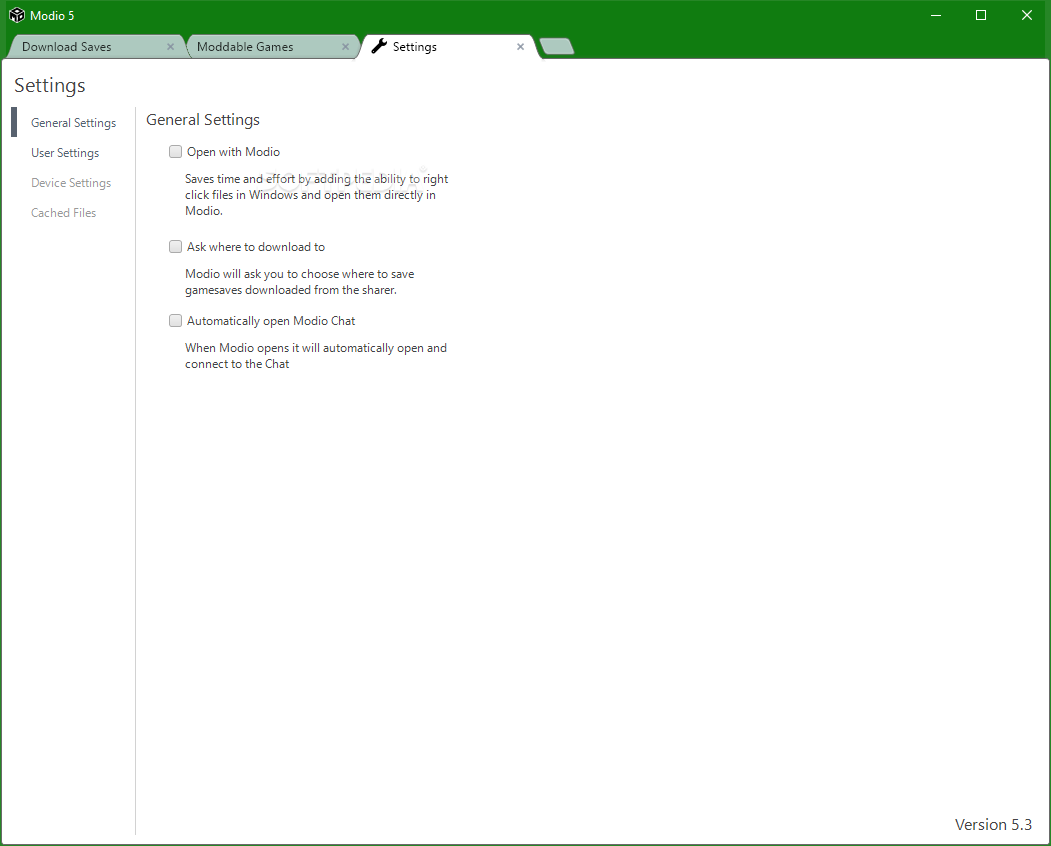Select Device Settings in the sidebar
The width and height of the screenshot is (1051, 846).
(x=71, y=182)
